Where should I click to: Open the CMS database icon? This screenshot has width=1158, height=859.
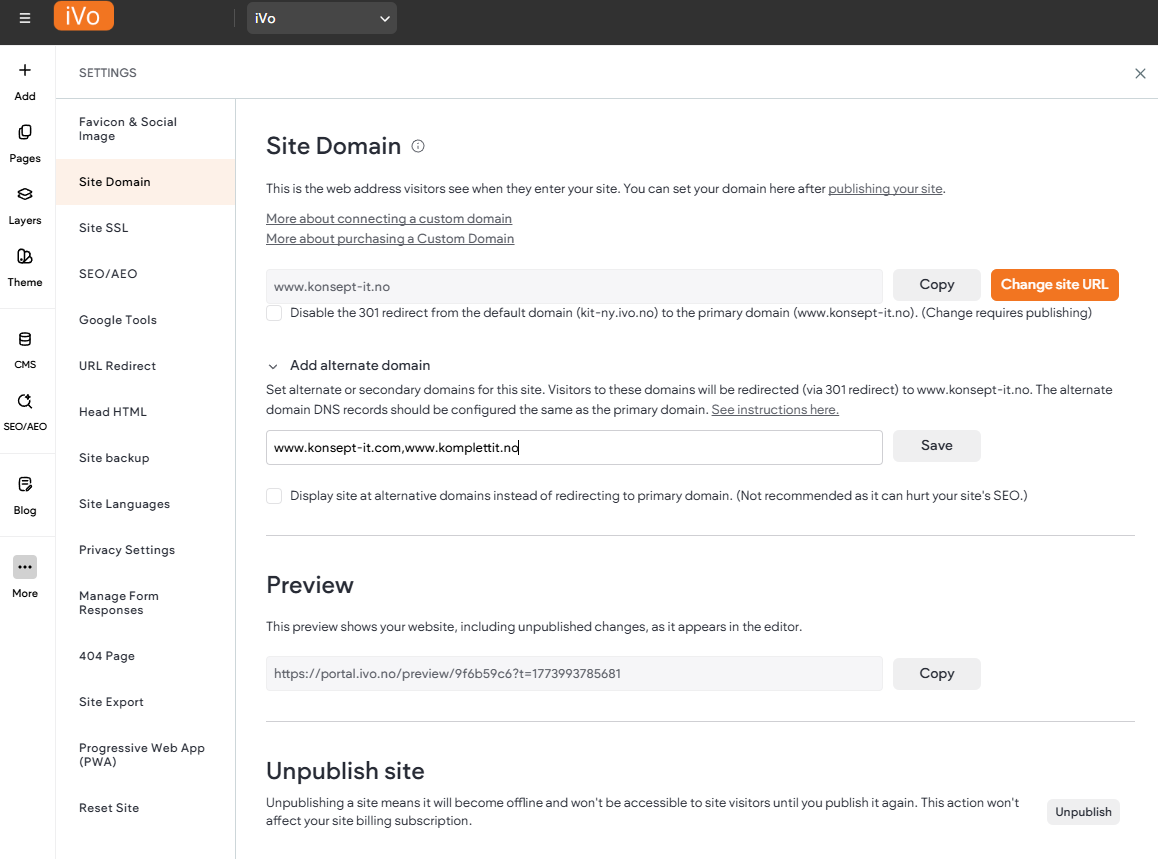(x=25, y=340)
